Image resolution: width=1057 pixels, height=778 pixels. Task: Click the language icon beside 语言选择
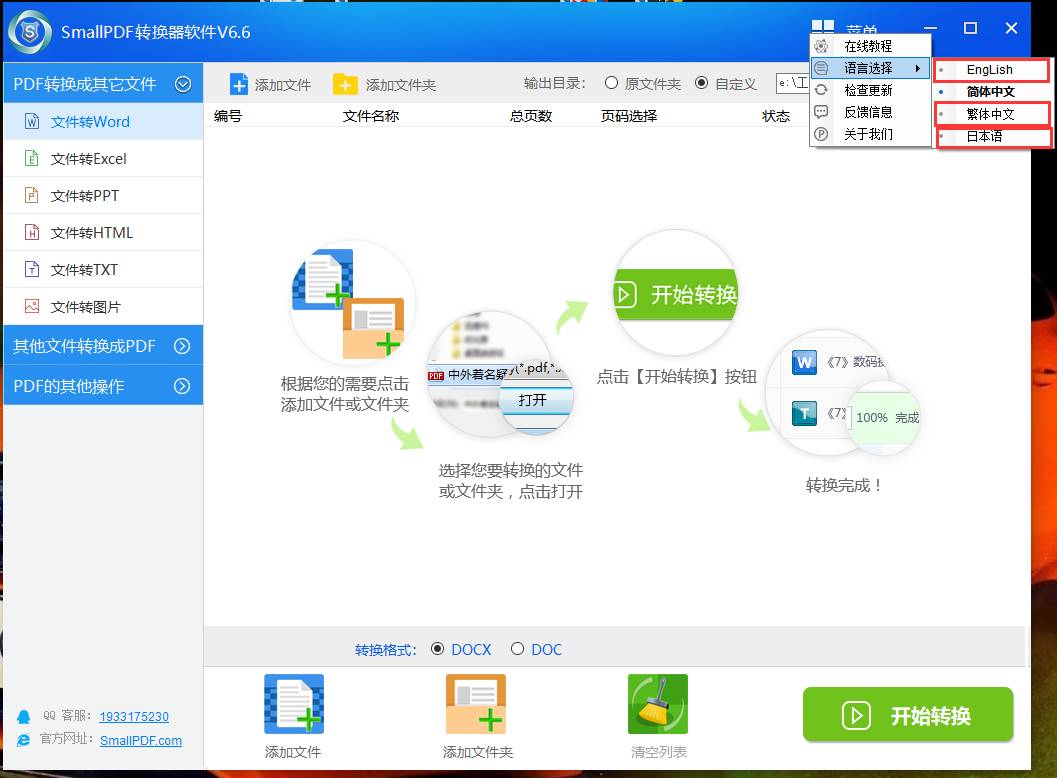[821, 68]
